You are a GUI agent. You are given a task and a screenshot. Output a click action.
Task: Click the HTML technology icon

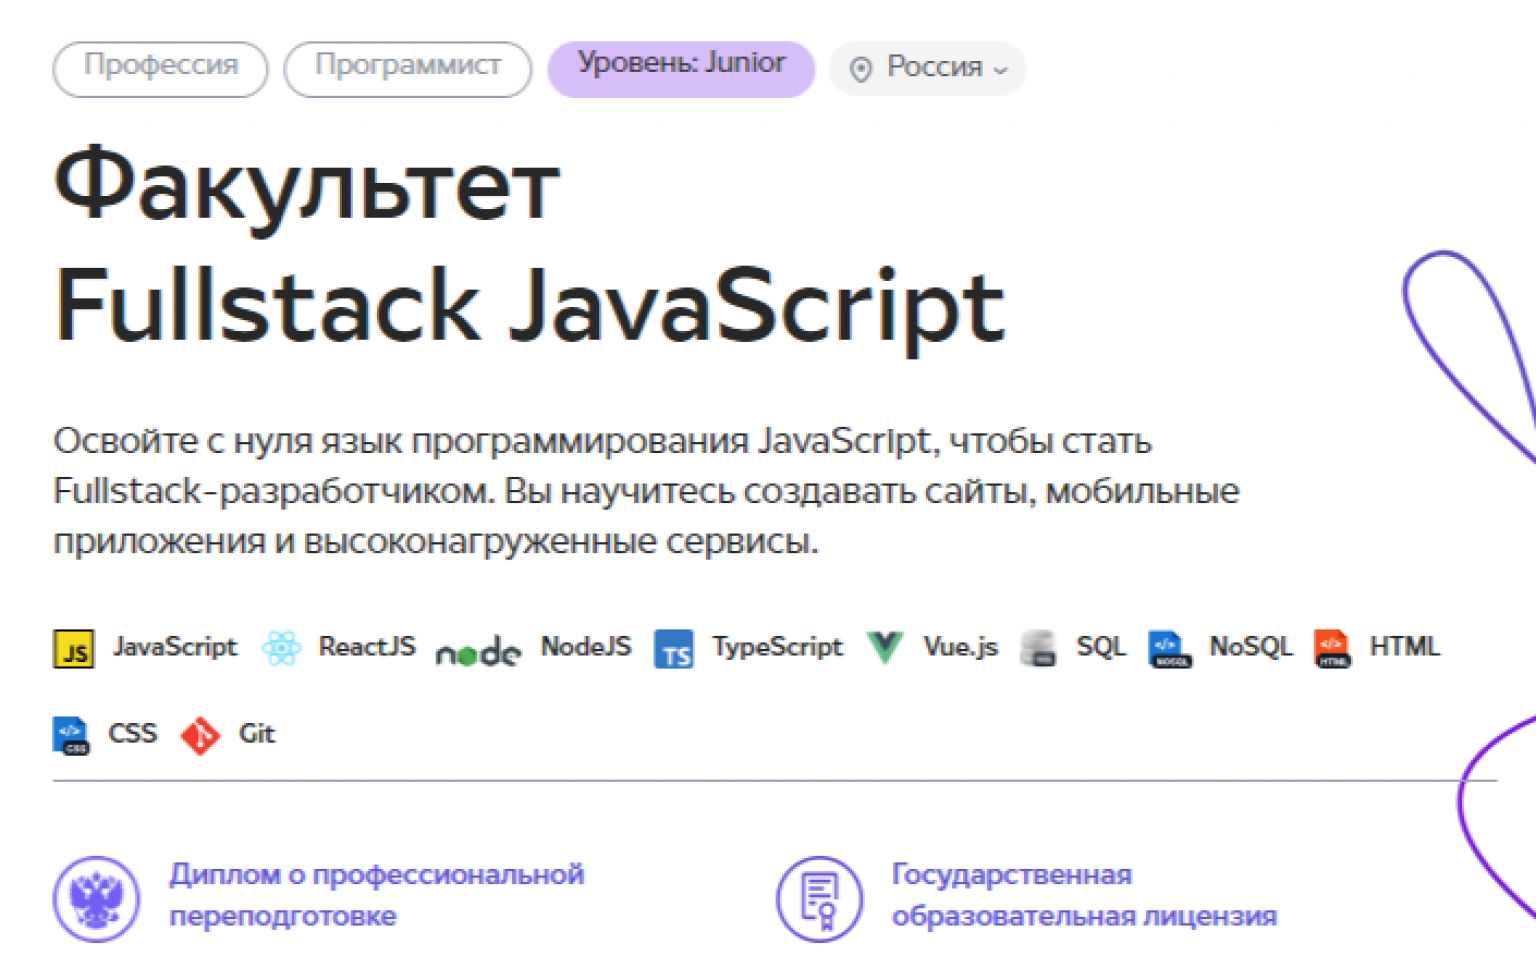pyautogui.click(x=1330, y=648)
